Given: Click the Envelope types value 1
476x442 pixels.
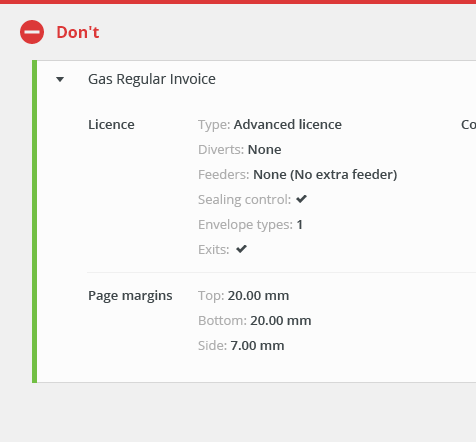Looking at the screenshot, I should pyautogui.click(x=300, y=224).
